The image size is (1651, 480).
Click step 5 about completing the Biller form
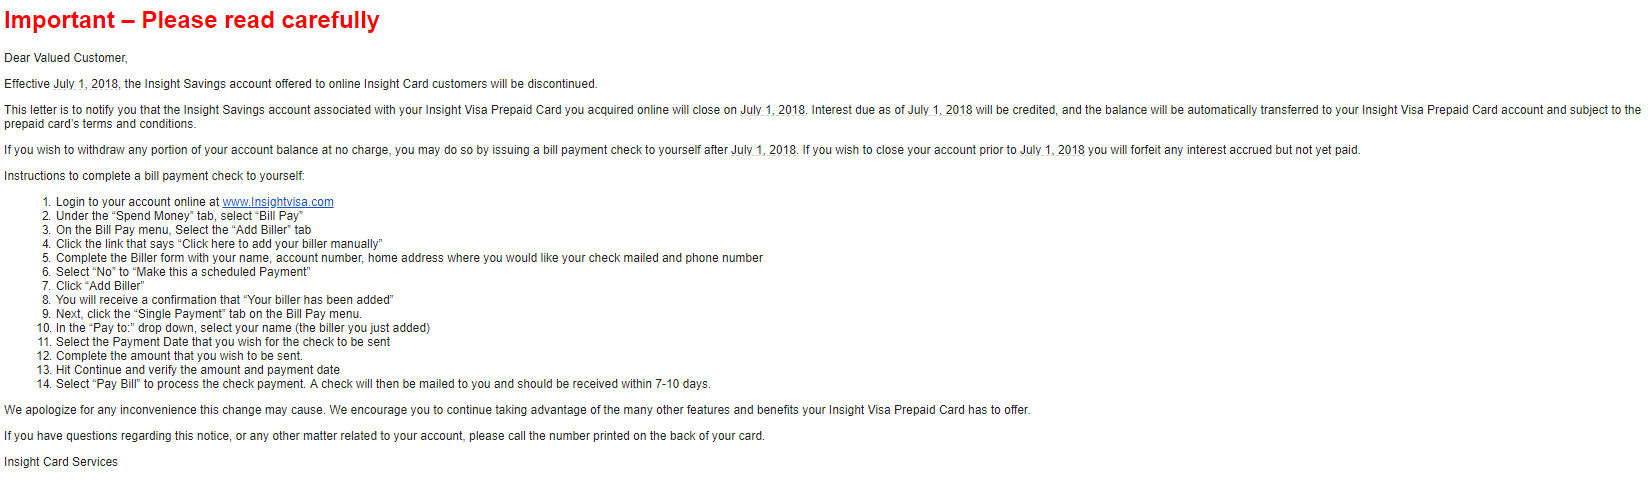tap(409, 258)
